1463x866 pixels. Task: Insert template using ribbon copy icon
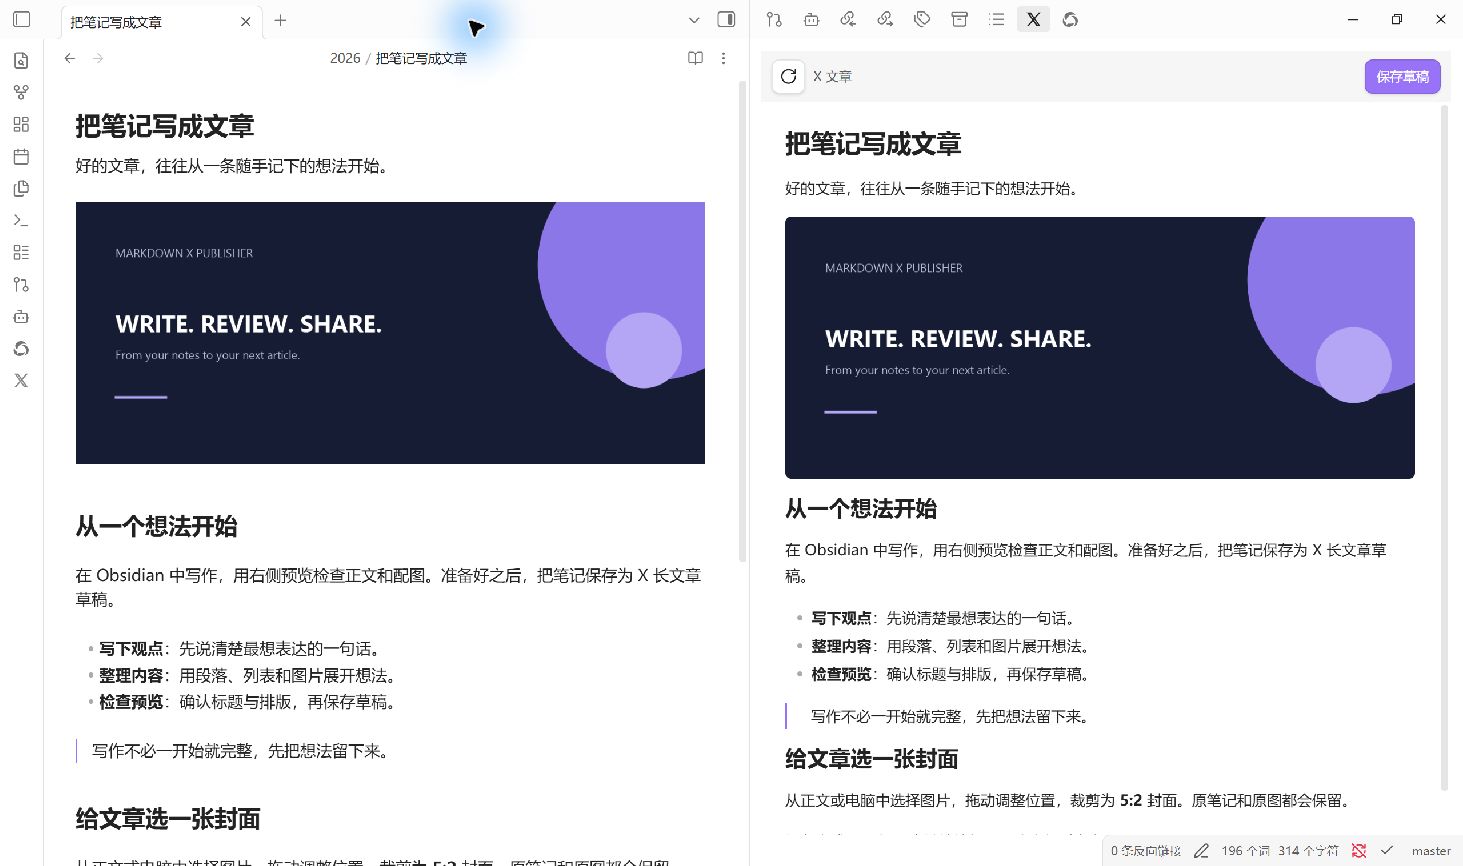click(21, 188)
